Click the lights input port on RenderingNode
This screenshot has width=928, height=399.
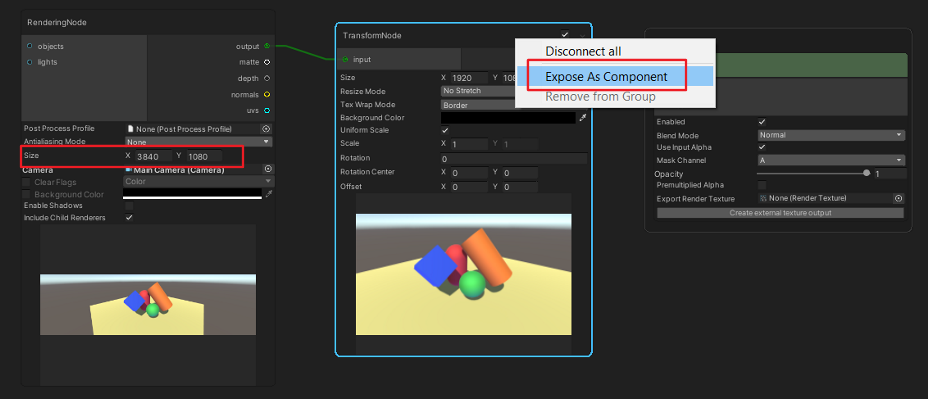click(x=30, y=62)
